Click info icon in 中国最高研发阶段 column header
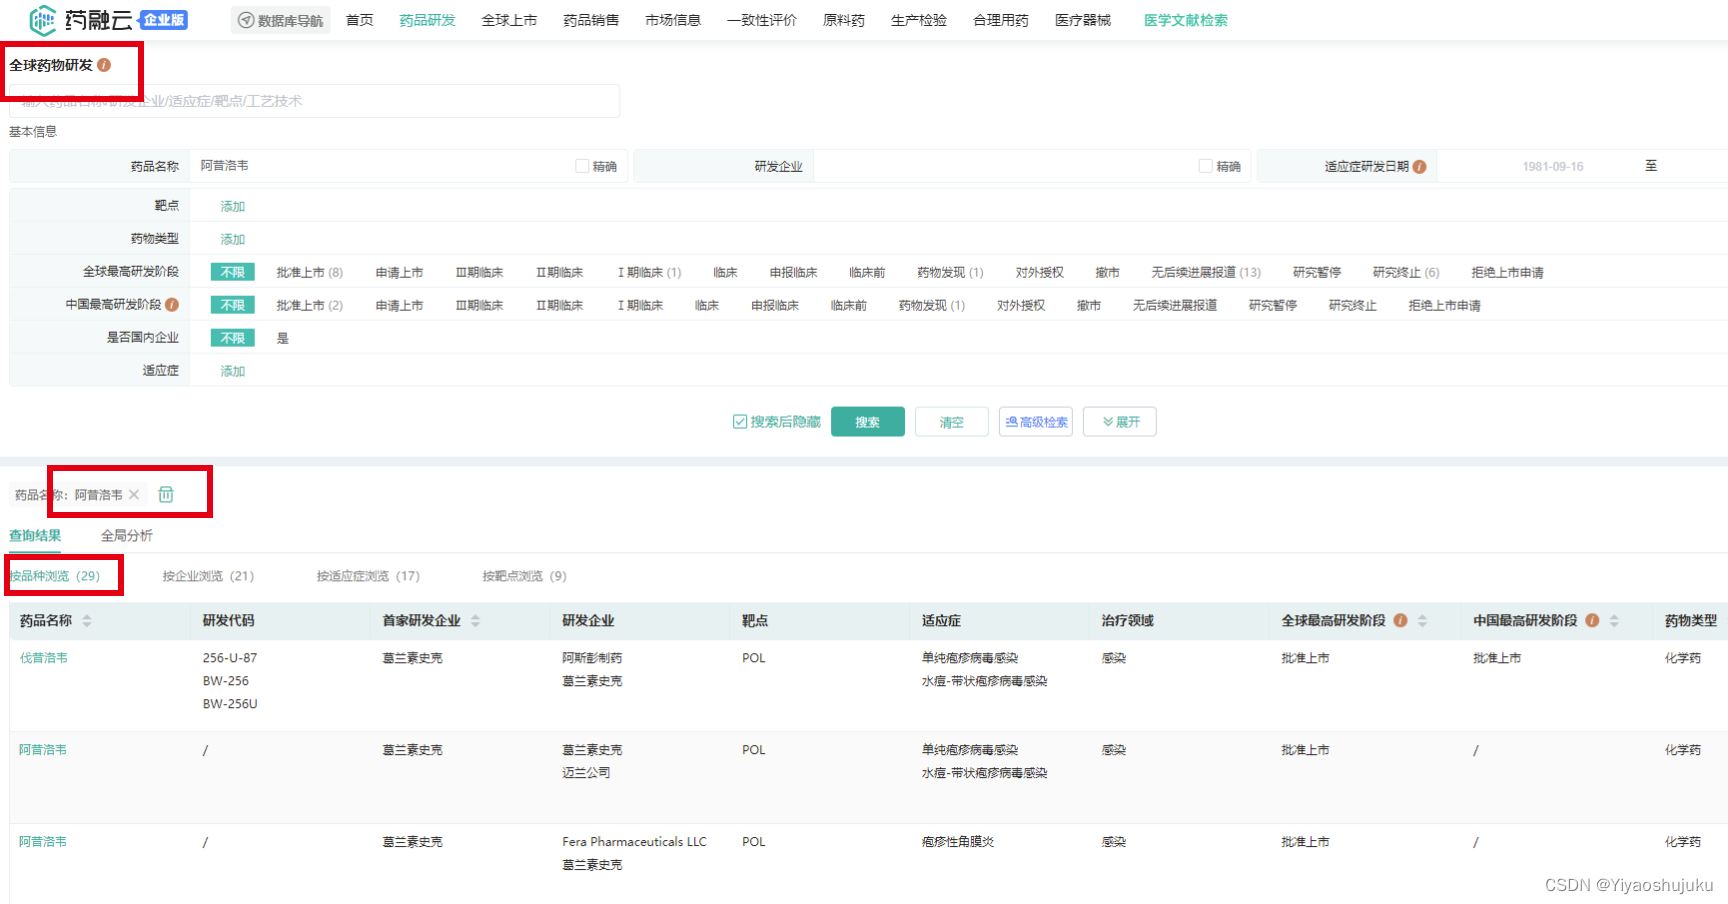Viewport: 1728px width, 904px height. [1592, 620]
